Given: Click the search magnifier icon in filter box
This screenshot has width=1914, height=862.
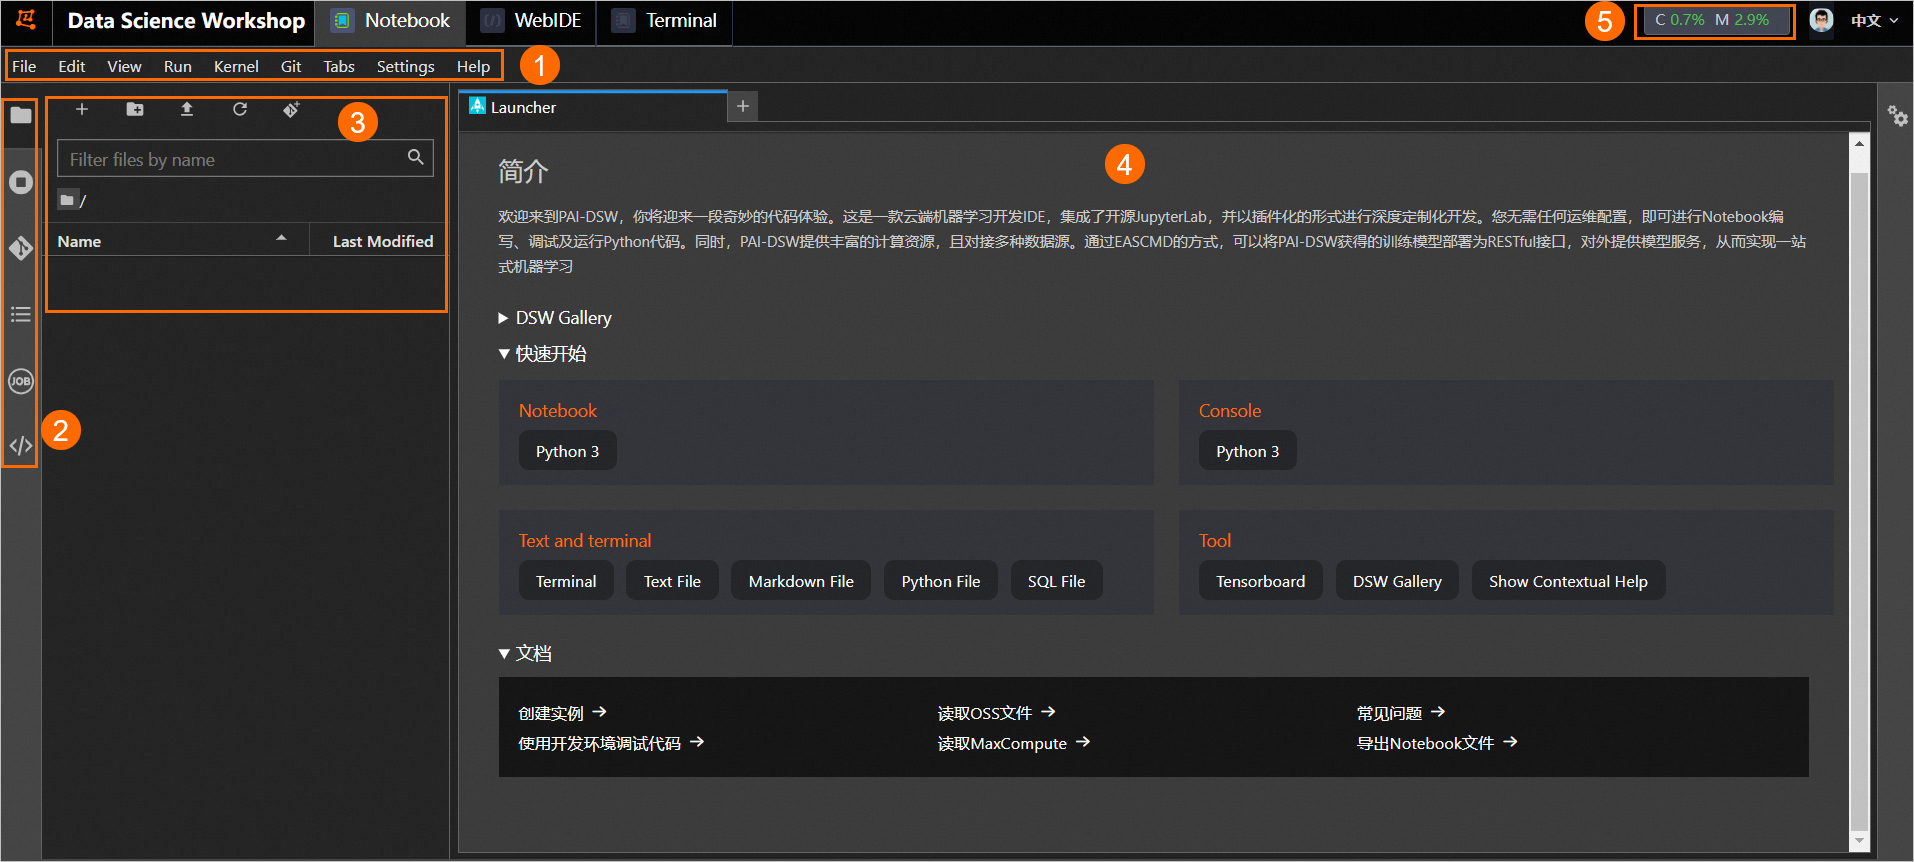Looking at the screenshot, I should tap(416, 157).
